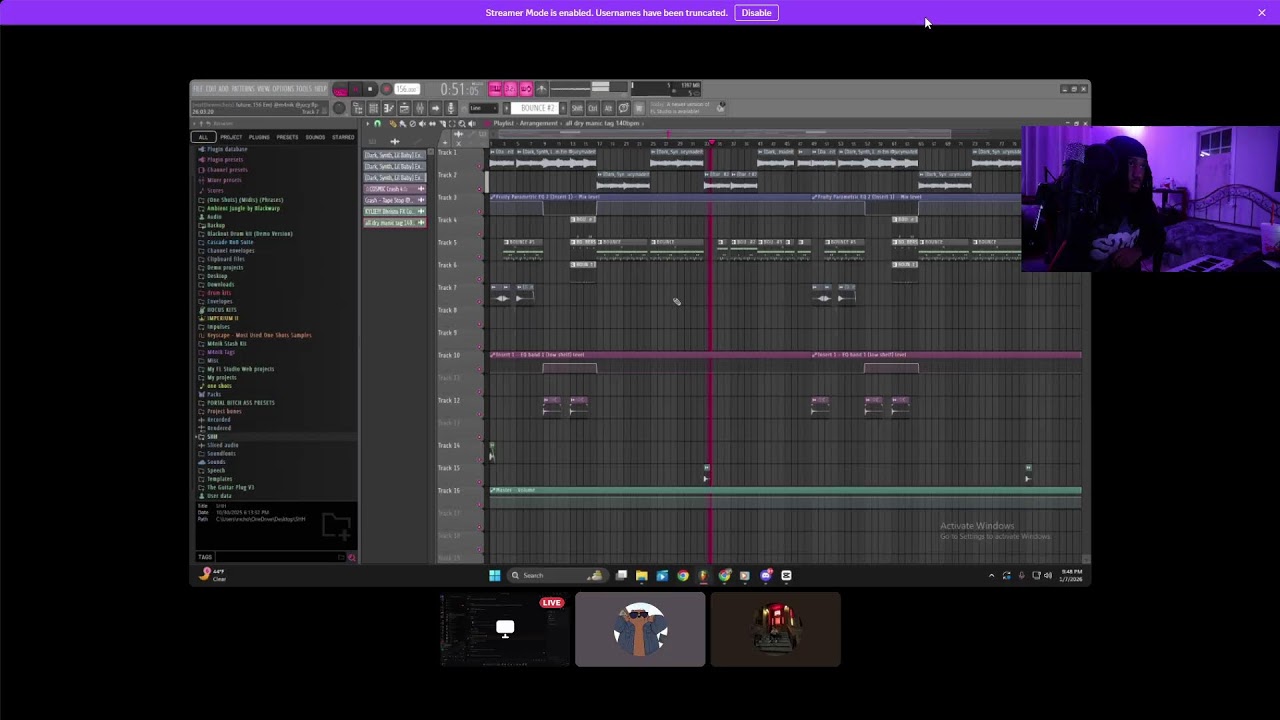Open The Guitar Plug V3 folder
1280x720 pixels.
pyautogui.click(x=229, y=487)
